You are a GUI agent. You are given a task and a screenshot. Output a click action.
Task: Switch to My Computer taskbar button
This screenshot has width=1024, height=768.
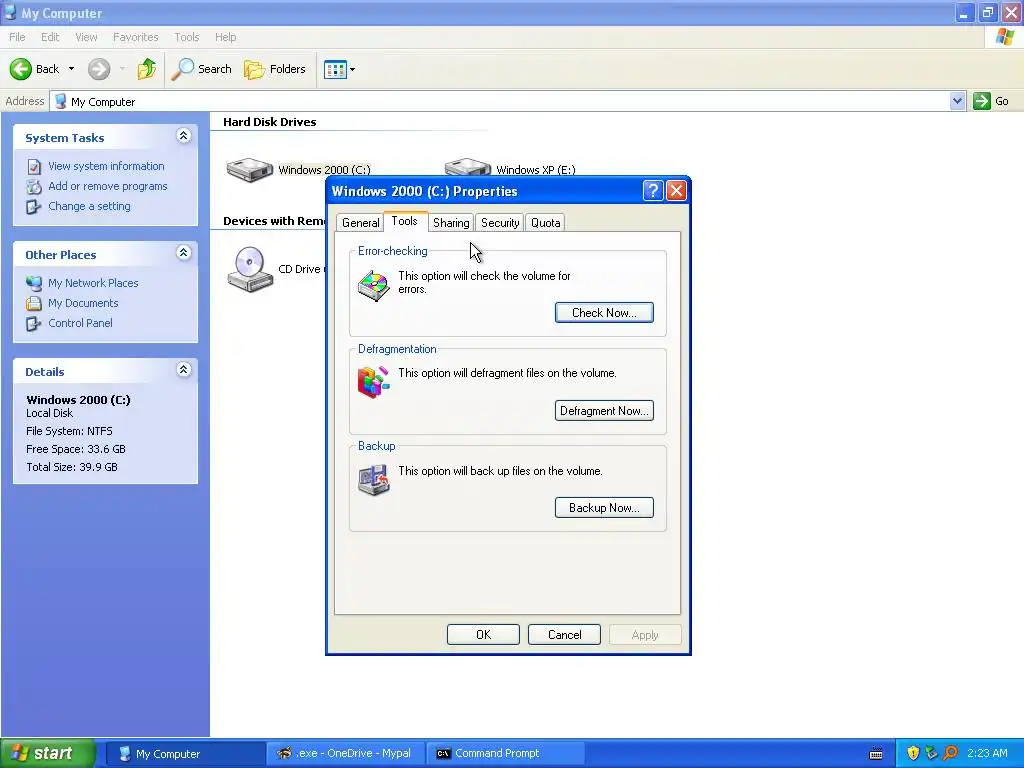click(x=184, y=753)
